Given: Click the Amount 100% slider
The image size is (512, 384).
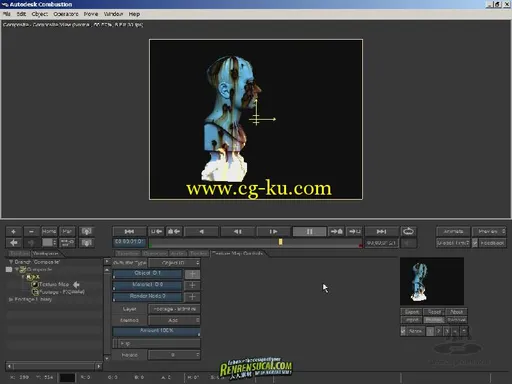Looking at the screenshot, I should click(x=156, y=332).
